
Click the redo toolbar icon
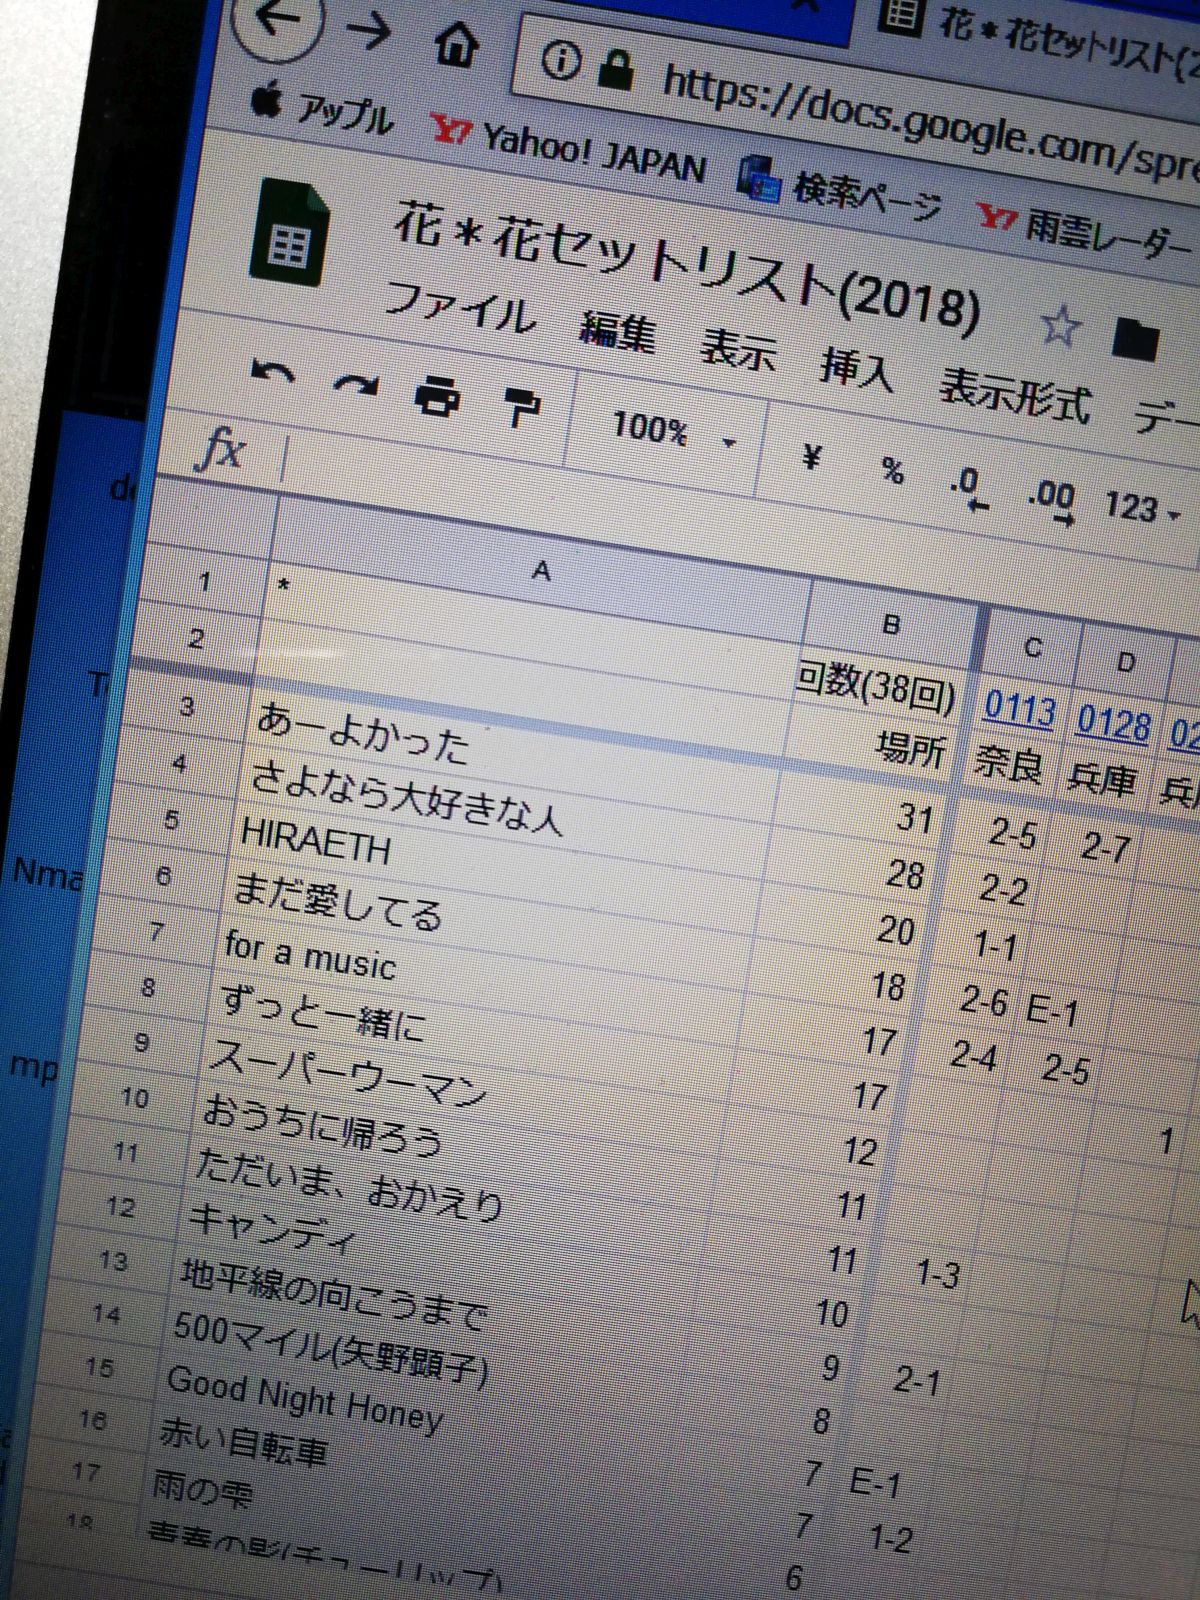pyautogui.click(x=355, y=385)
